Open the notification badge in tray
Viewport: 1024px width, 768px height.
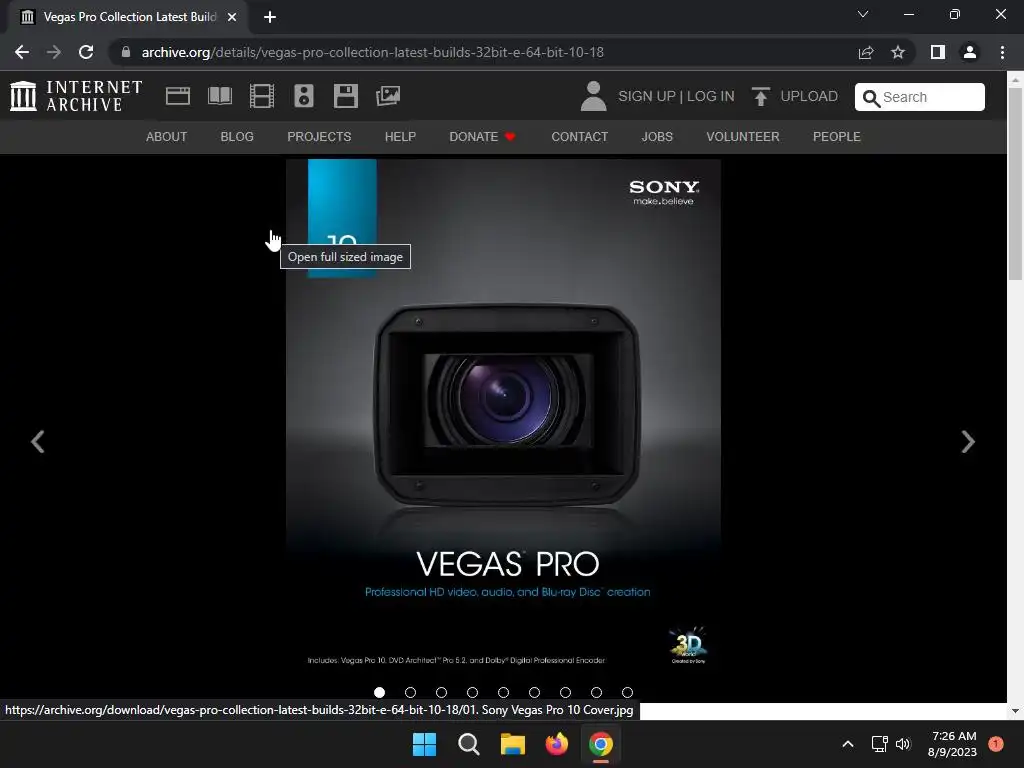click(x=996, y=744)
